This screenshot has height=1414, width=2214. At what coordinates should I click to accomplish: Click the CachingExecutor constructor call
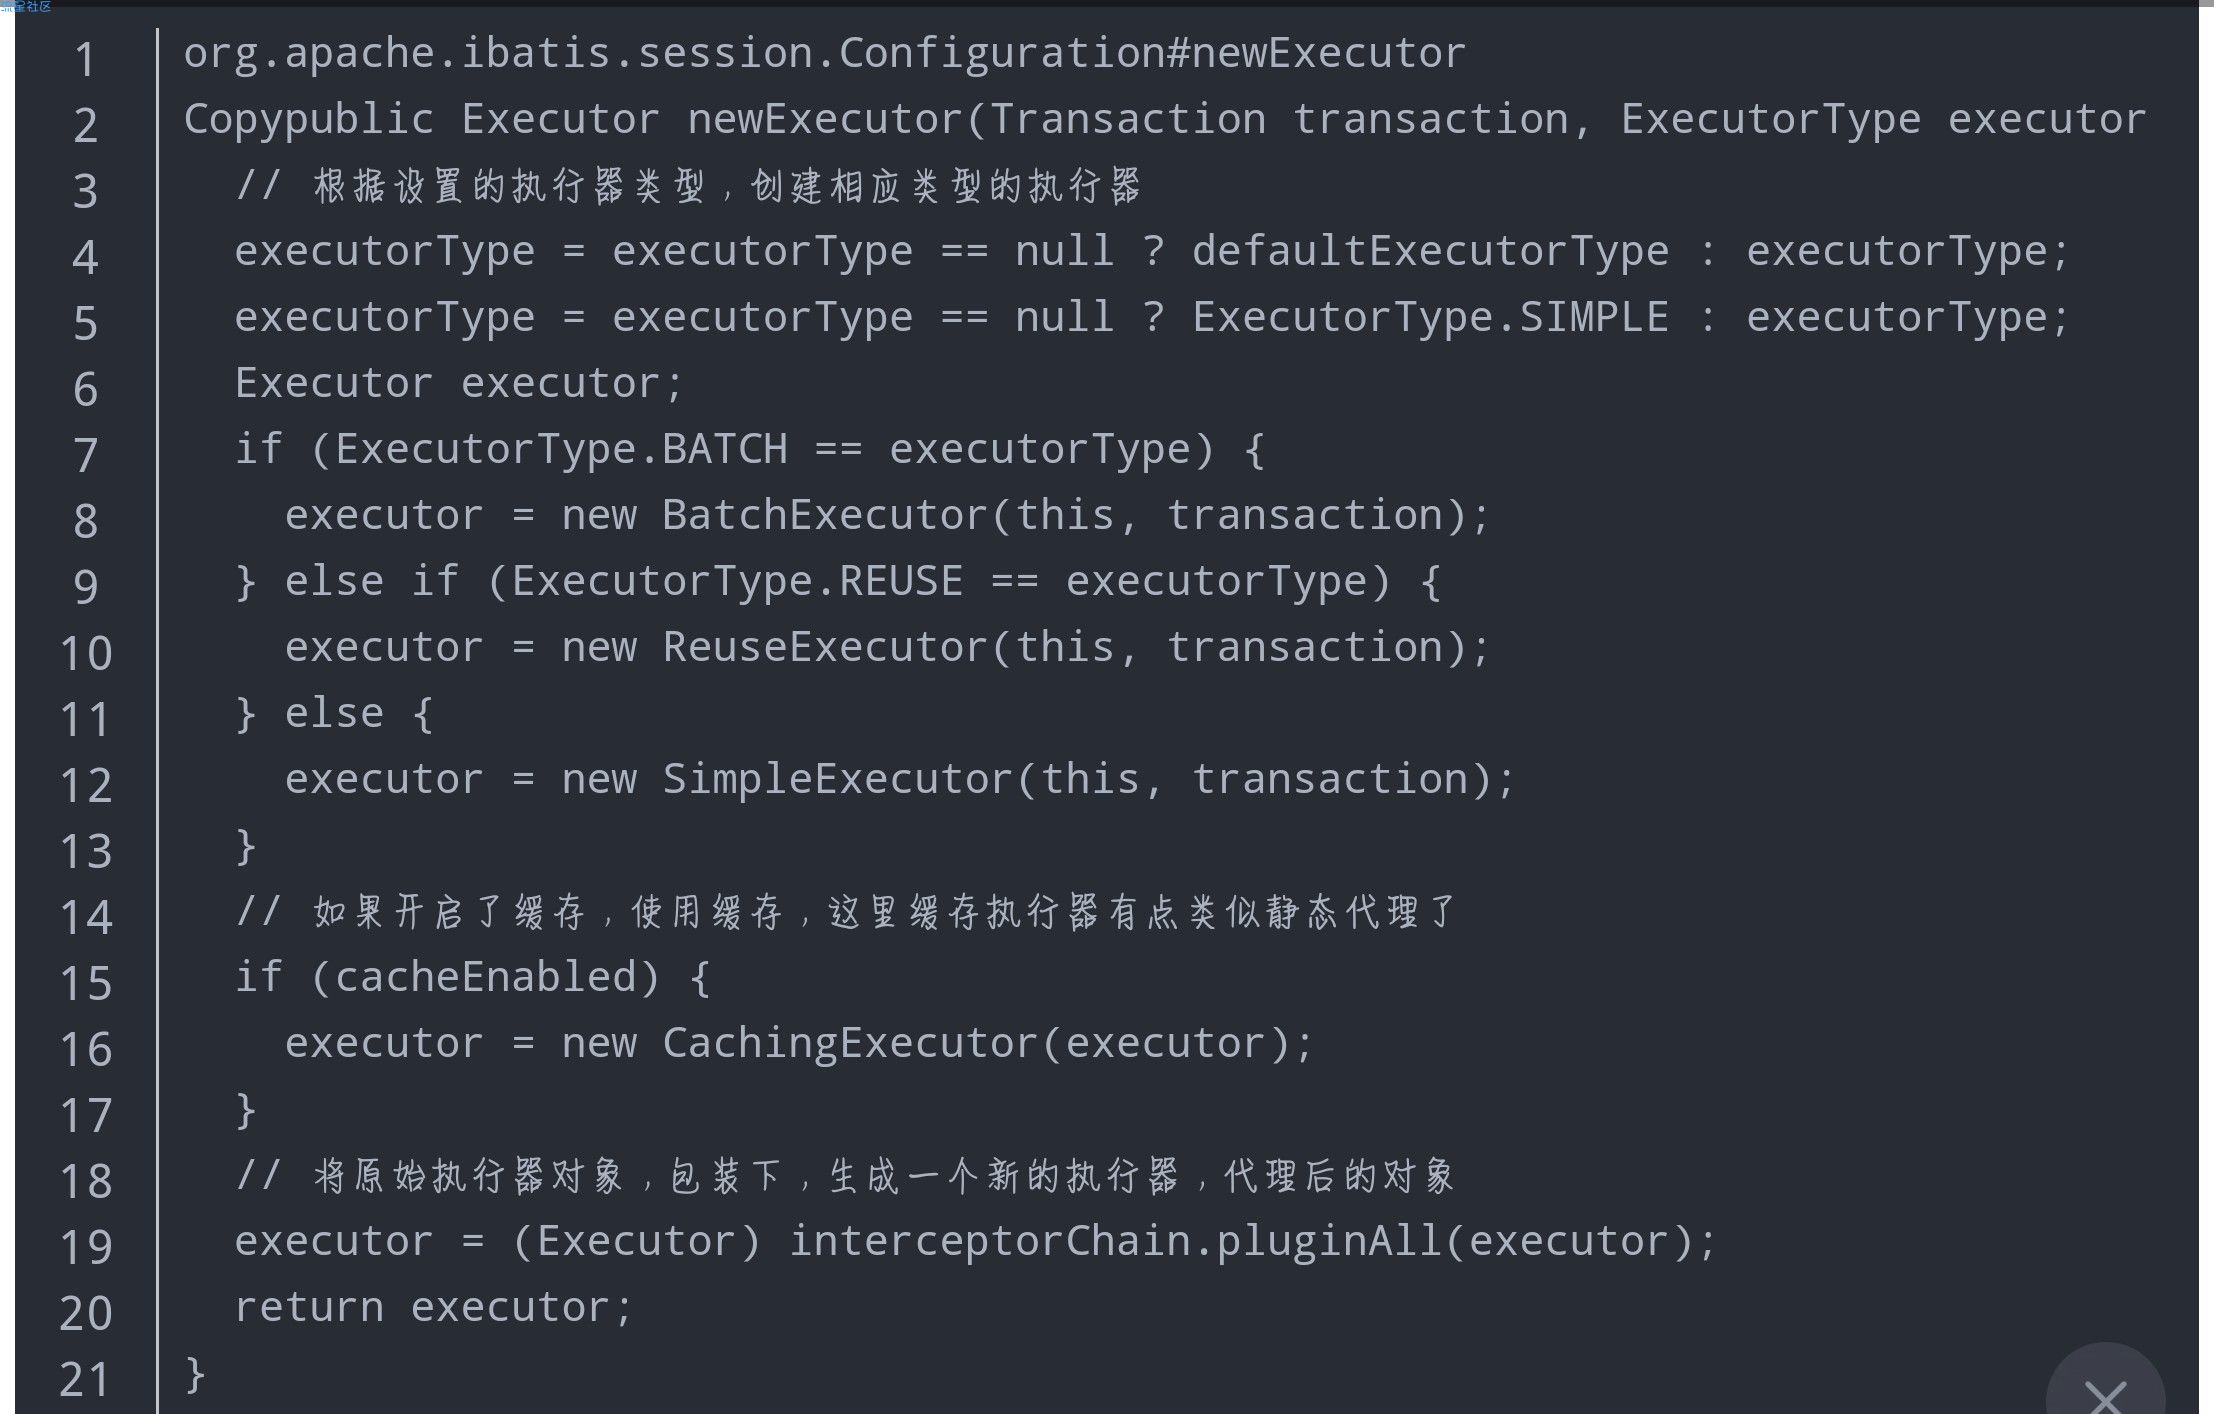850,1043
